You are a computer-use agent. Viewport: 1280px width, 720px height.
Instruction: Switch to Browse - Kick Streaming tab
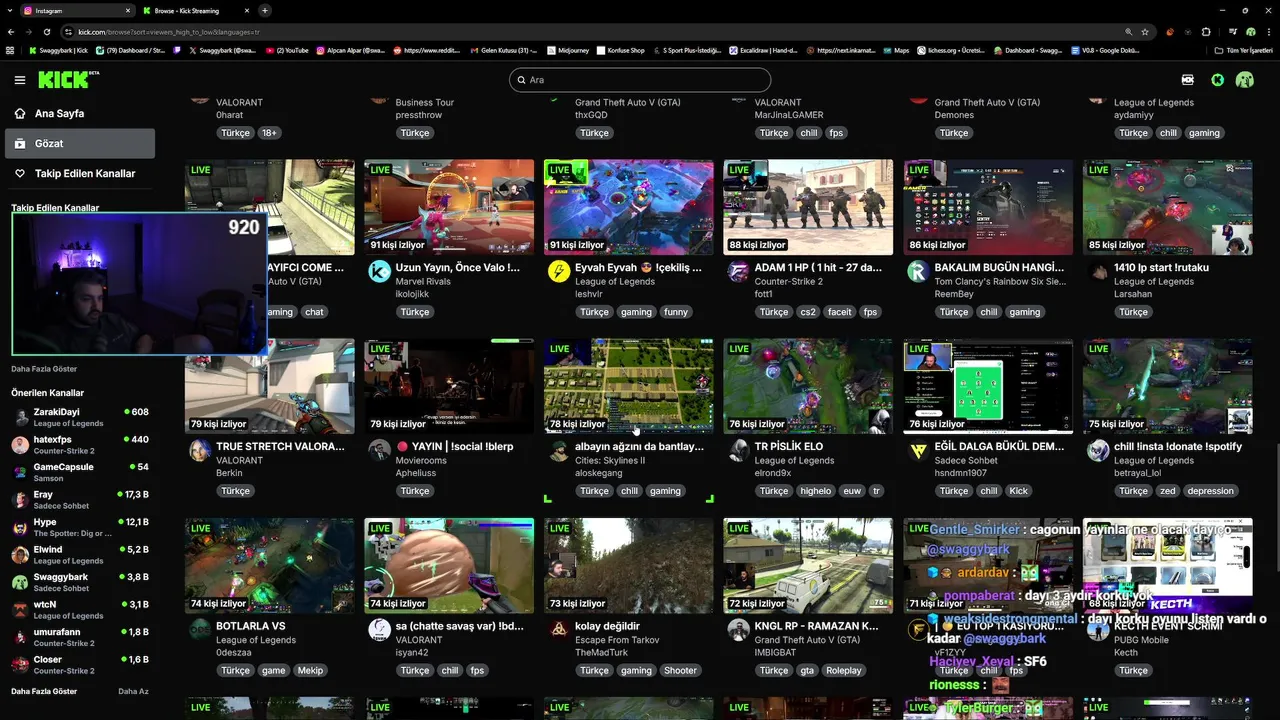click(x=195, y=11)
